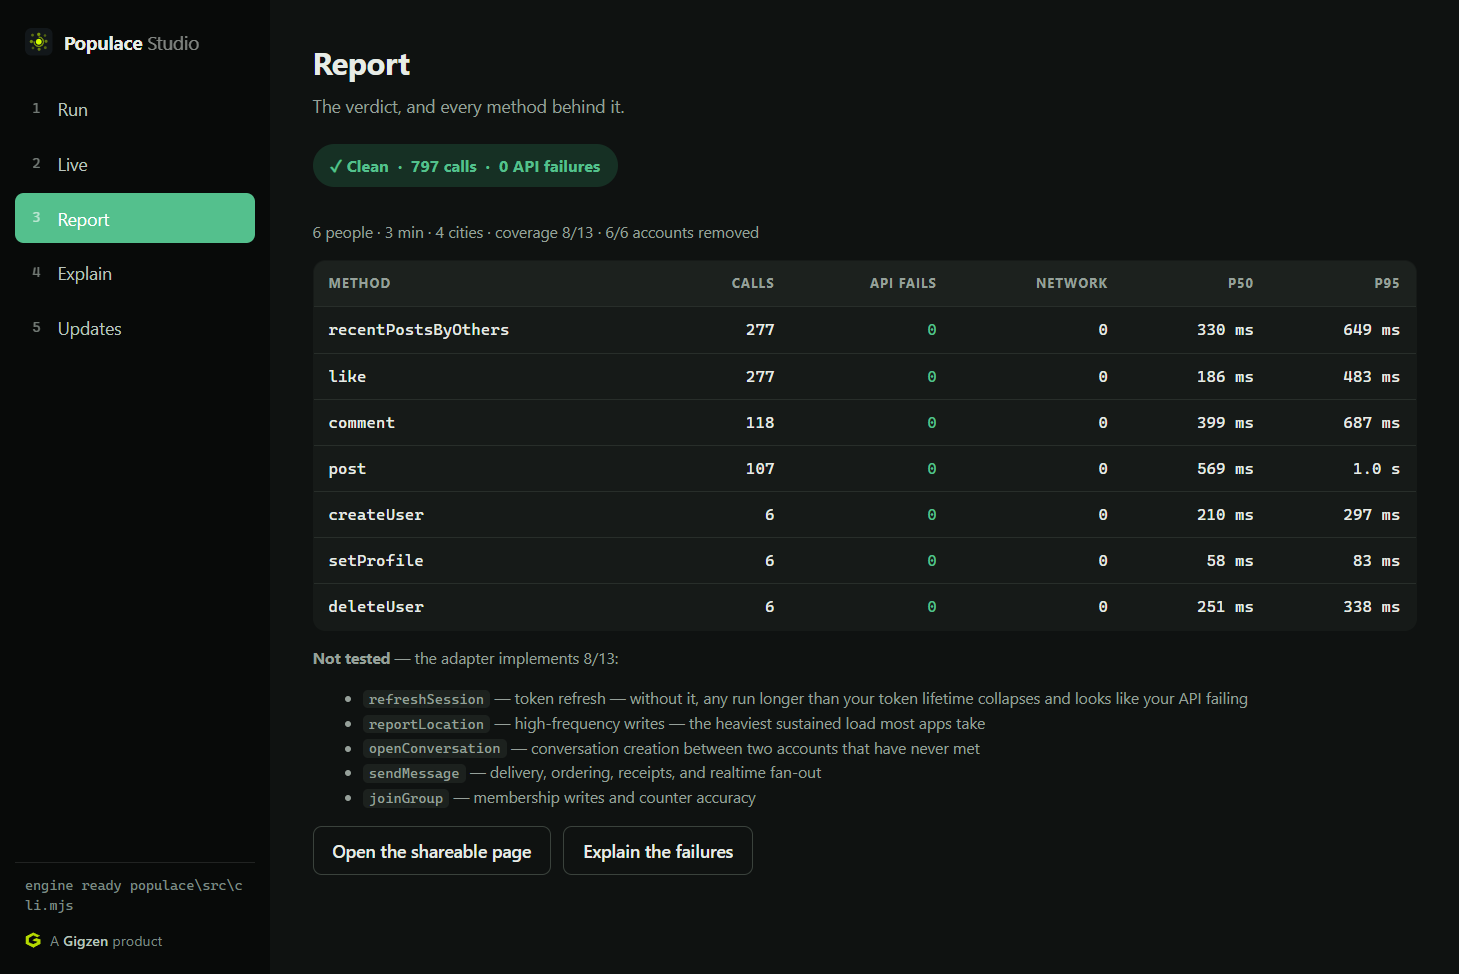The image size is (1459, 974).
Task: Open the Run step in sidebar
Action: click(x=135, y=110)
